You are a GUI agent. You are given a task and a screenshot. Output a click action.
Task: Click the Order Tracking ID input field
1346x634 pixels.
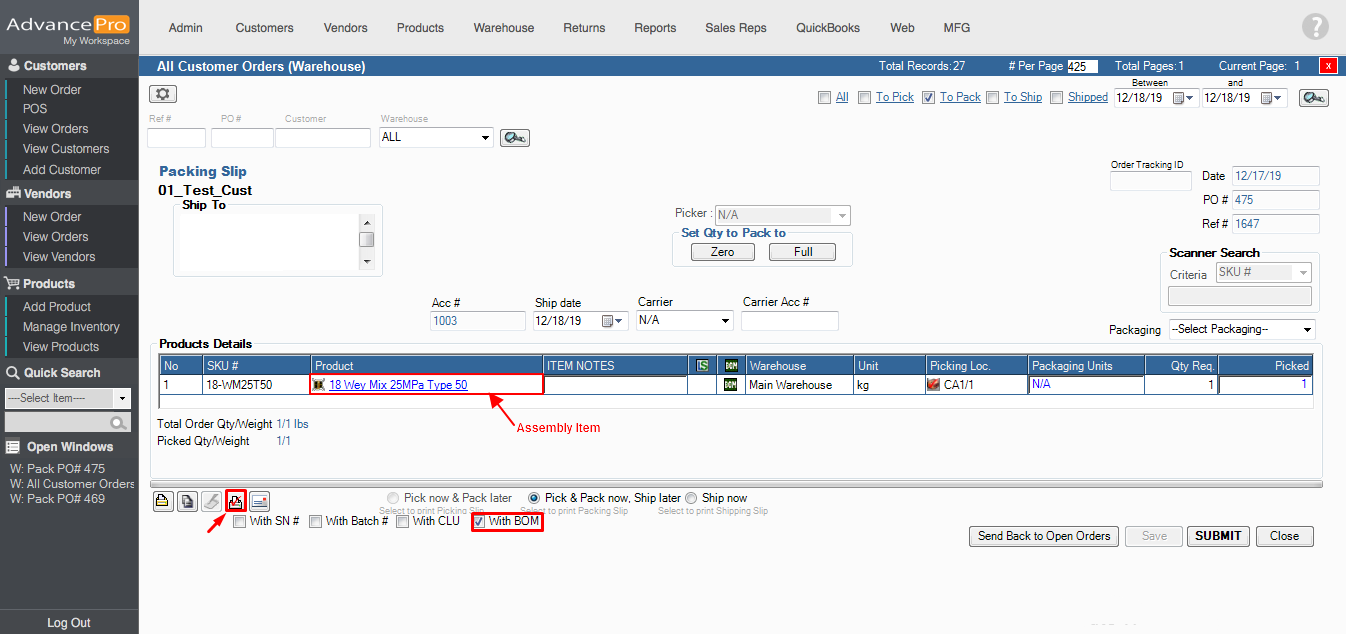[x=1150, y=181]
